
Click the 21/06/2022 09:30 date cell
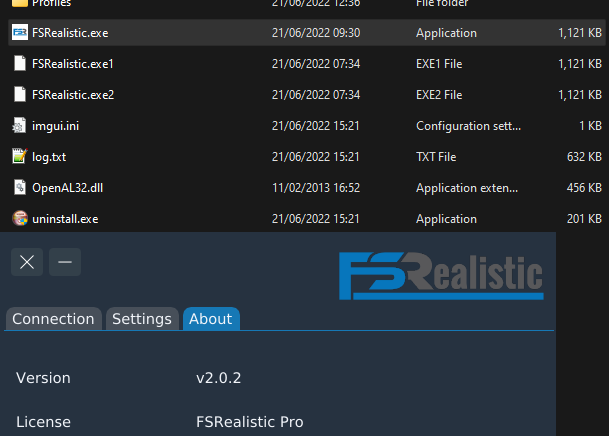tap(316, 33)
